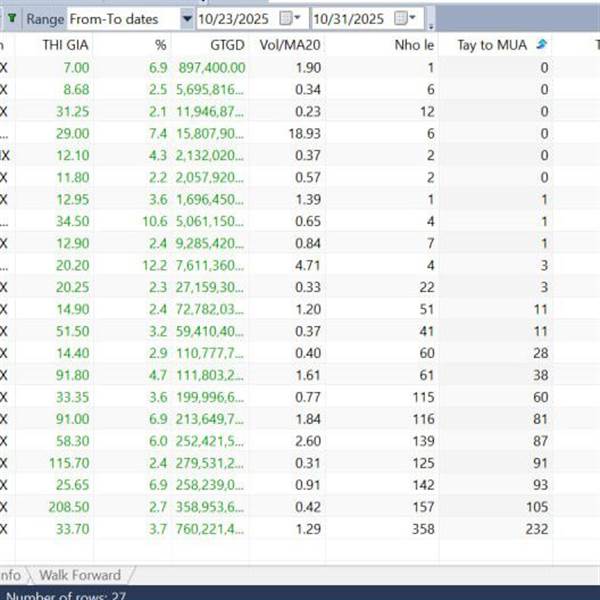This screenshot has width=600, height=600.
Task: Open the calendar picker for the 10/23/2025 date
Action: tap(290, 18)
